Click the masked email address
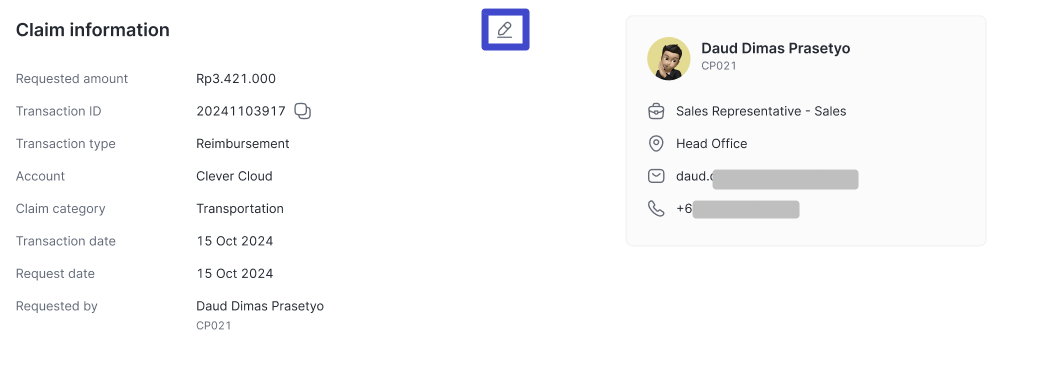This screenshot has height=367, width=1054. (767, 177)
